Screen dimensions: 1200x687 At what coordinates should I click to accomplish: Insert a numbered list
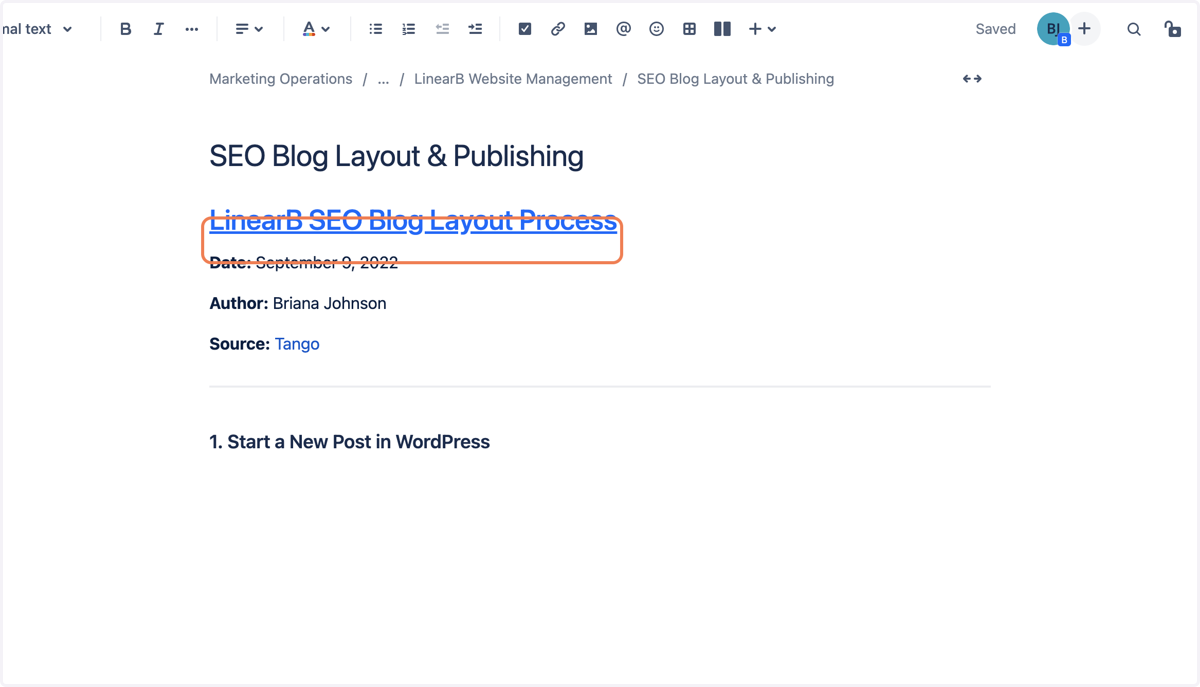[x=409, y=29]
